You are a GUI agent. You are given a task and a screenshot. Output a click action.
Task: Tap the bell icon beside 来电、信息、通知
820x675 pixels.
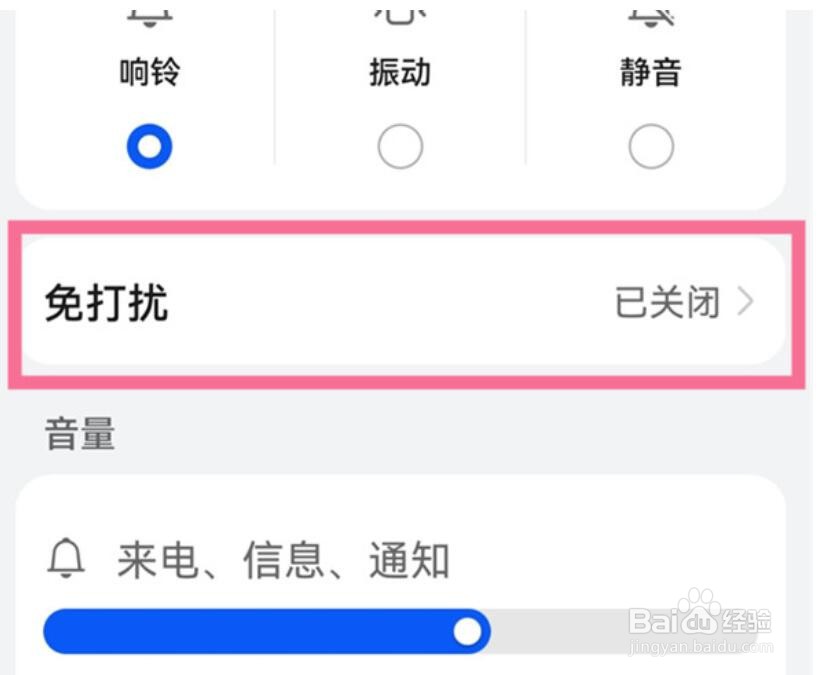(66, 560)
